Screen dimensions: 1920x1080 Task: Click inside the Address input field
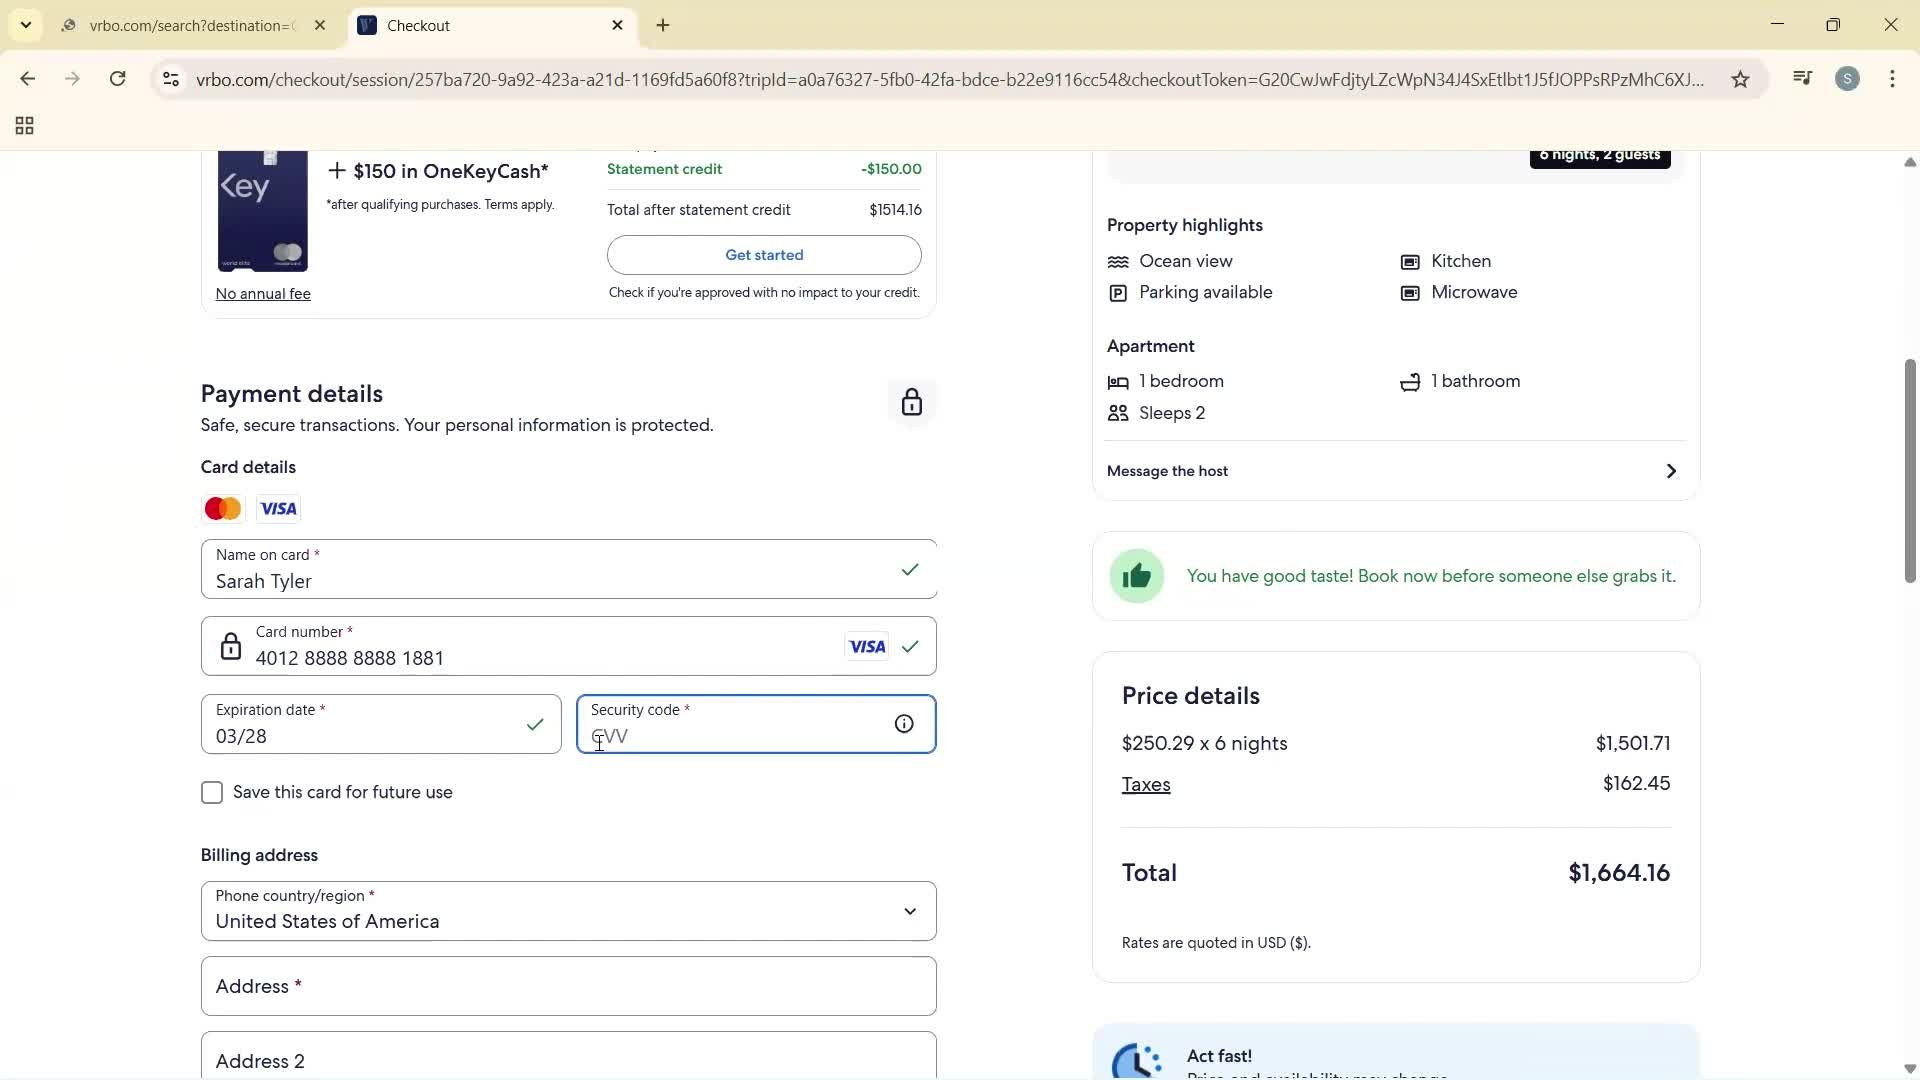coord(568,986)
